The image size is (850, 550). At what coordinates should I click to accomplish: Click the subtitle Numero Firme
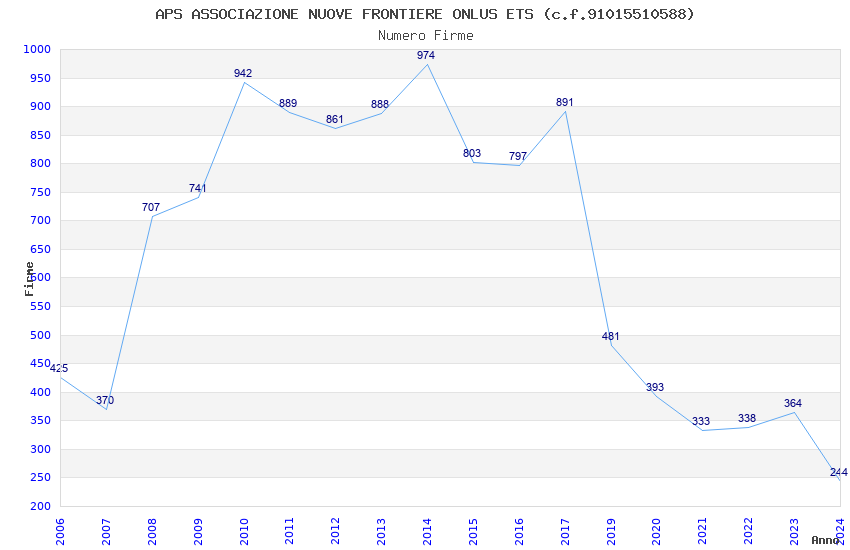426,36
